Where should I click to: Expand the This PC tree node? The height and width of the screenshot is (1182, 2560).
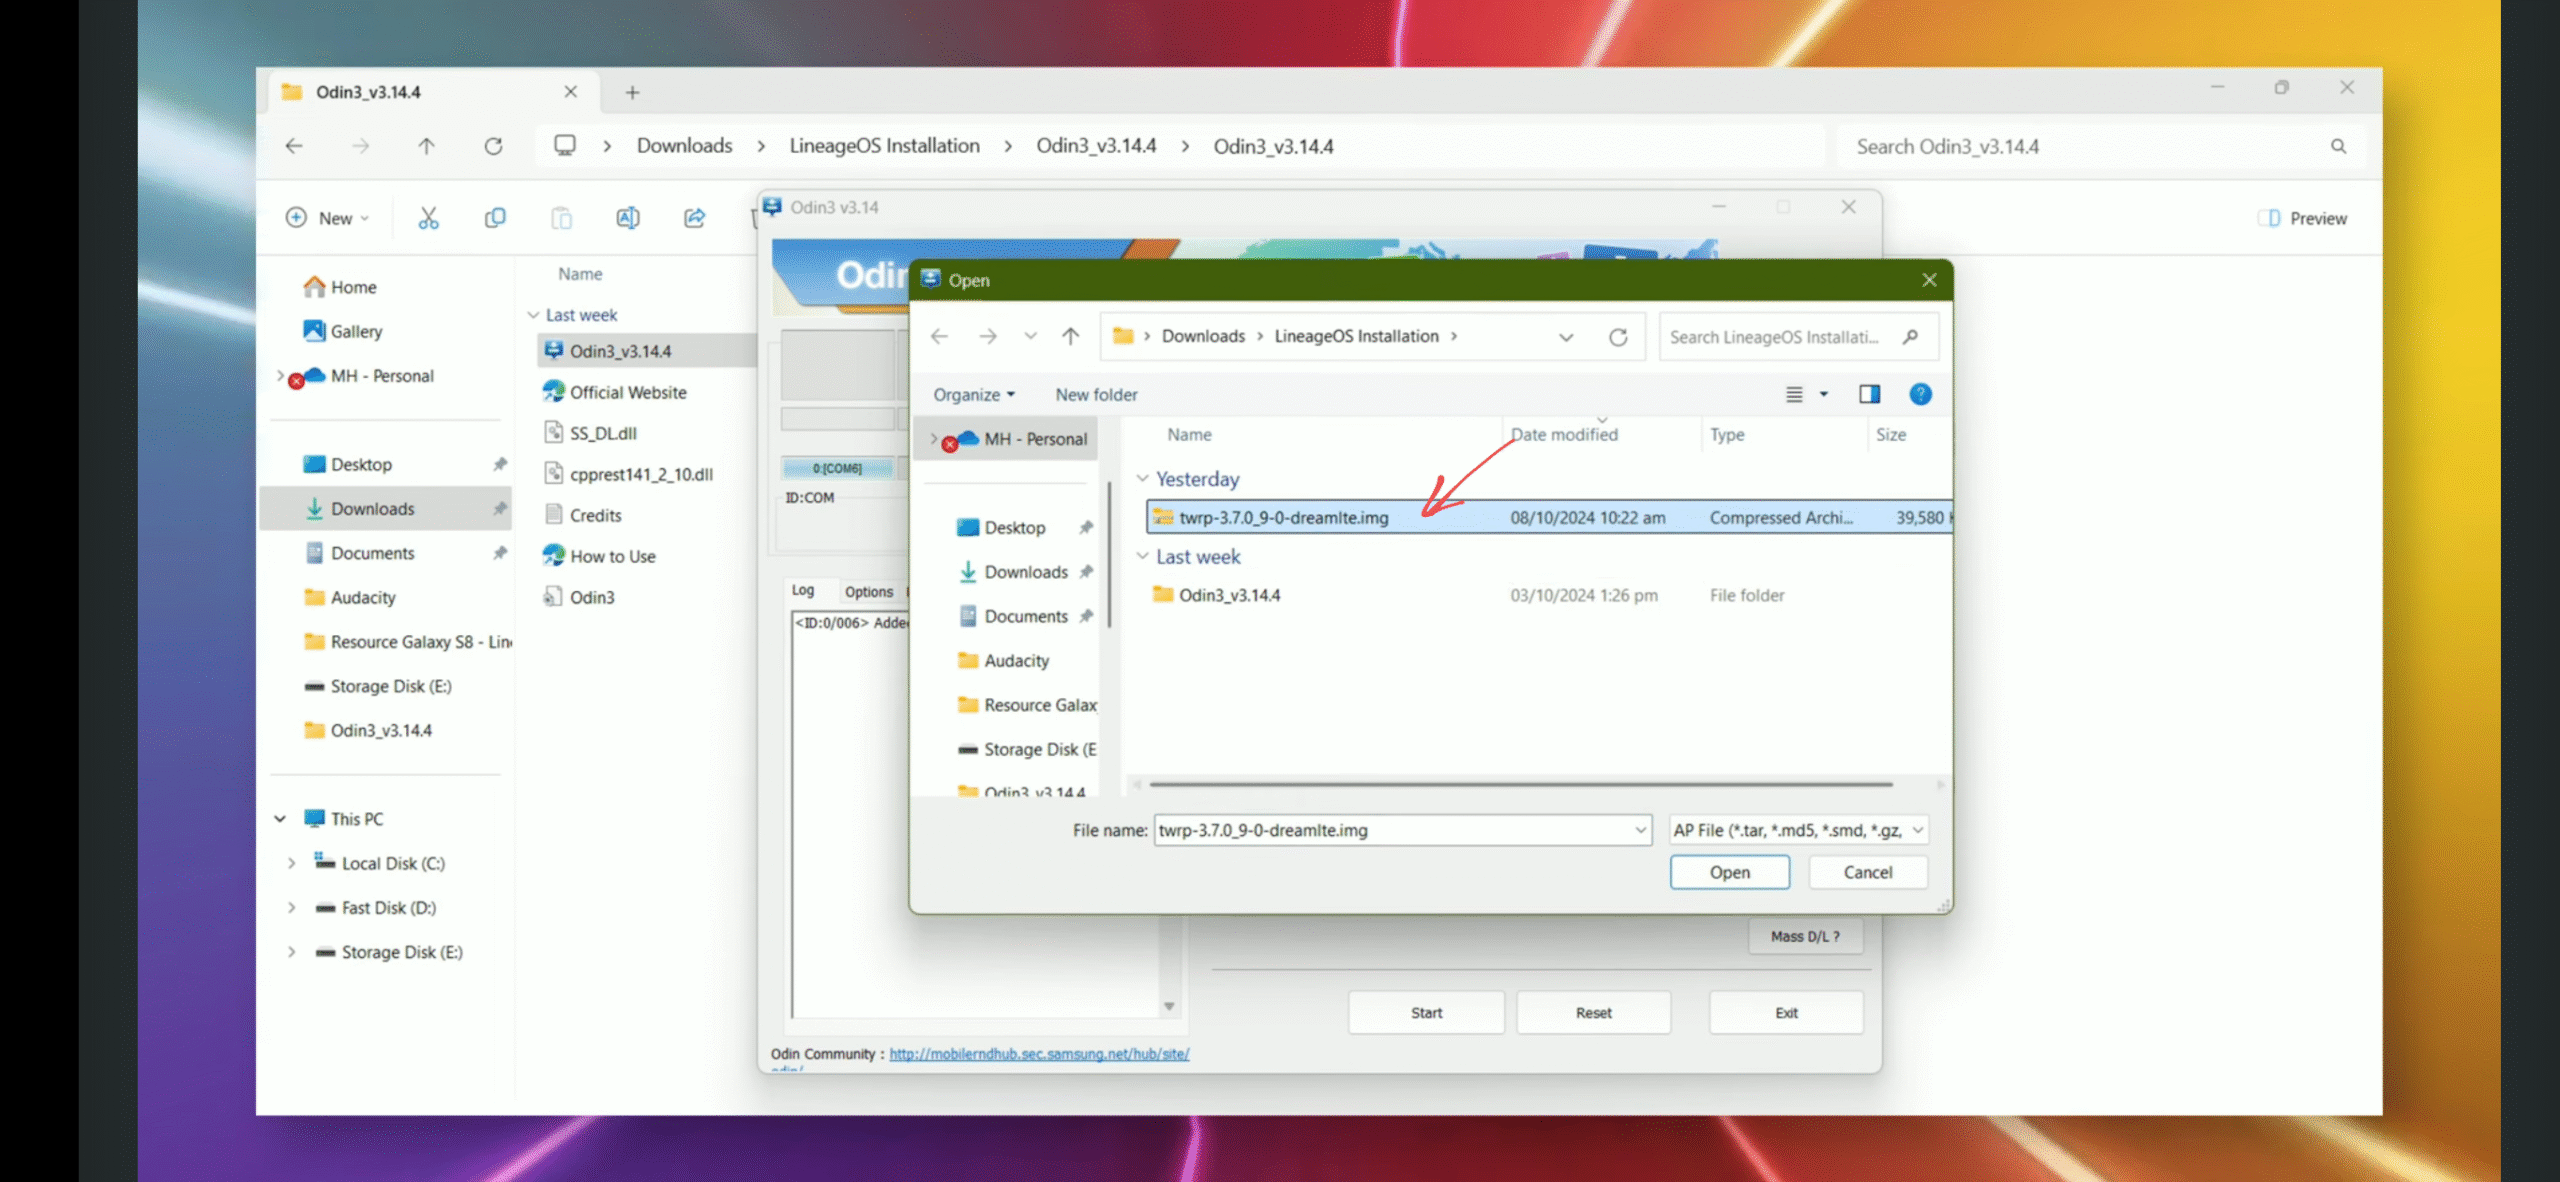(280, 819)
